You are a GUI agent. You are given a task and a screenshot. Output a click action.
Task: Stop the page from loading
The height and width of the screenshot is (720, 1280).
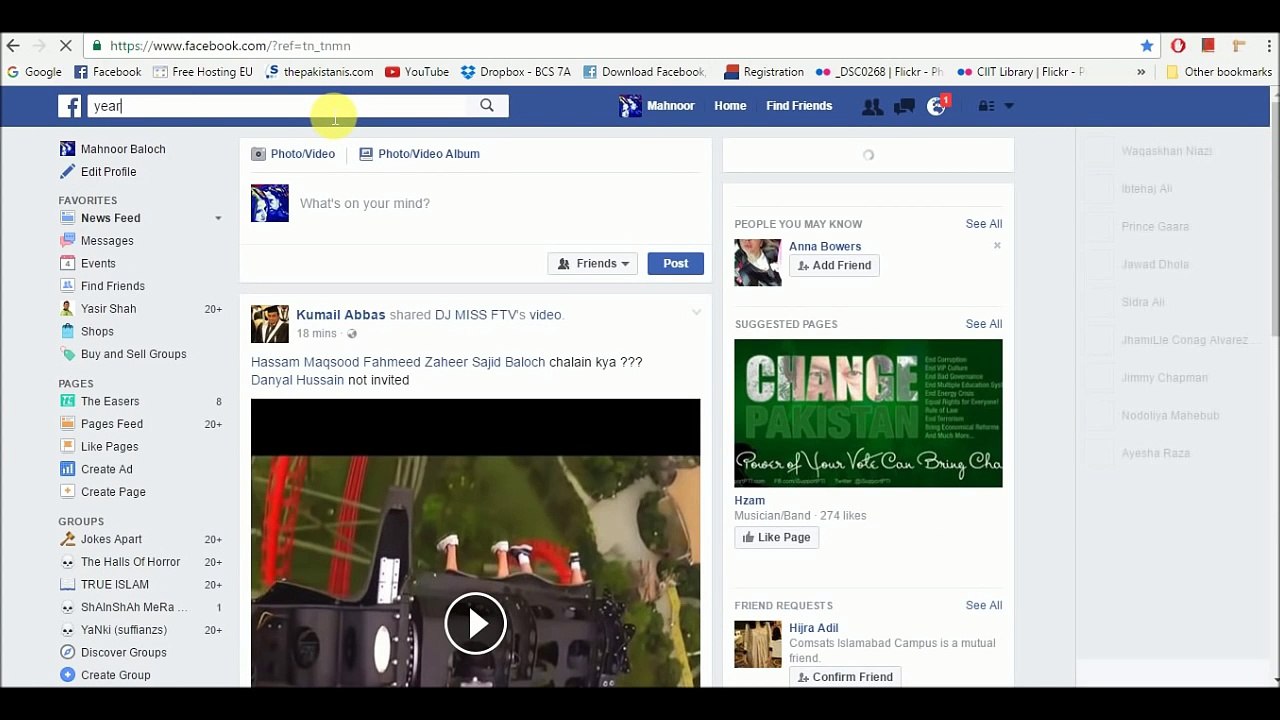[x=65, y=46]
